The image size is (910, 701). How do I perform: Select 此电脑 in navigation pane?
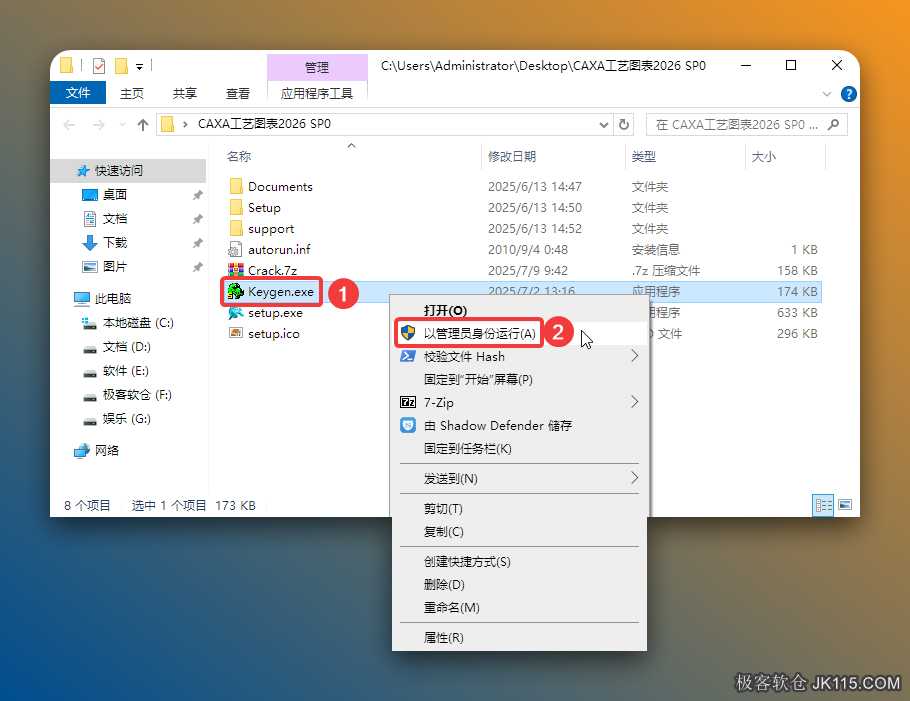(x=113, y=298)
